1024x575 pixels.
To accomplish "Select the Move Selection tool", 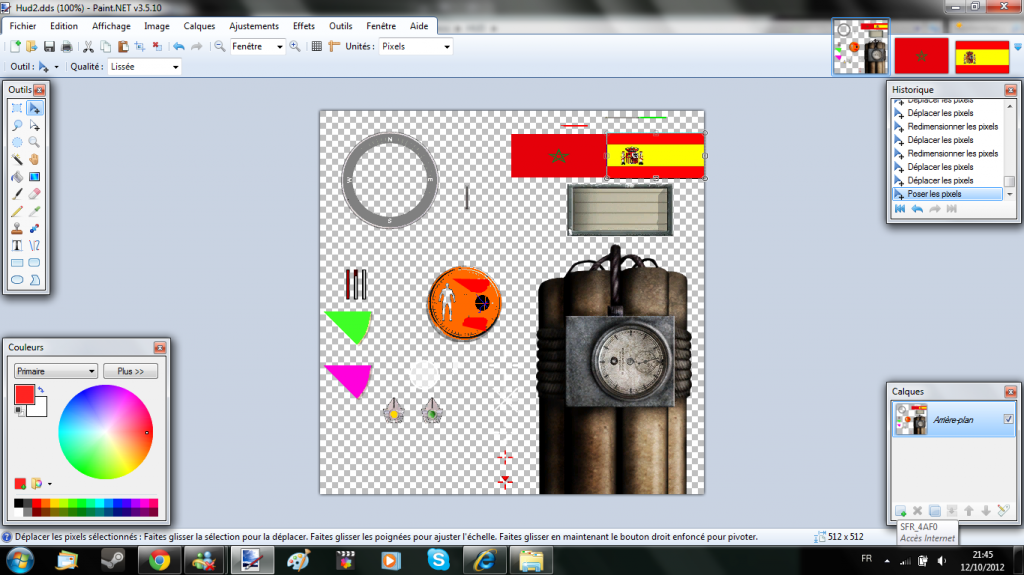I will [35, 125].
